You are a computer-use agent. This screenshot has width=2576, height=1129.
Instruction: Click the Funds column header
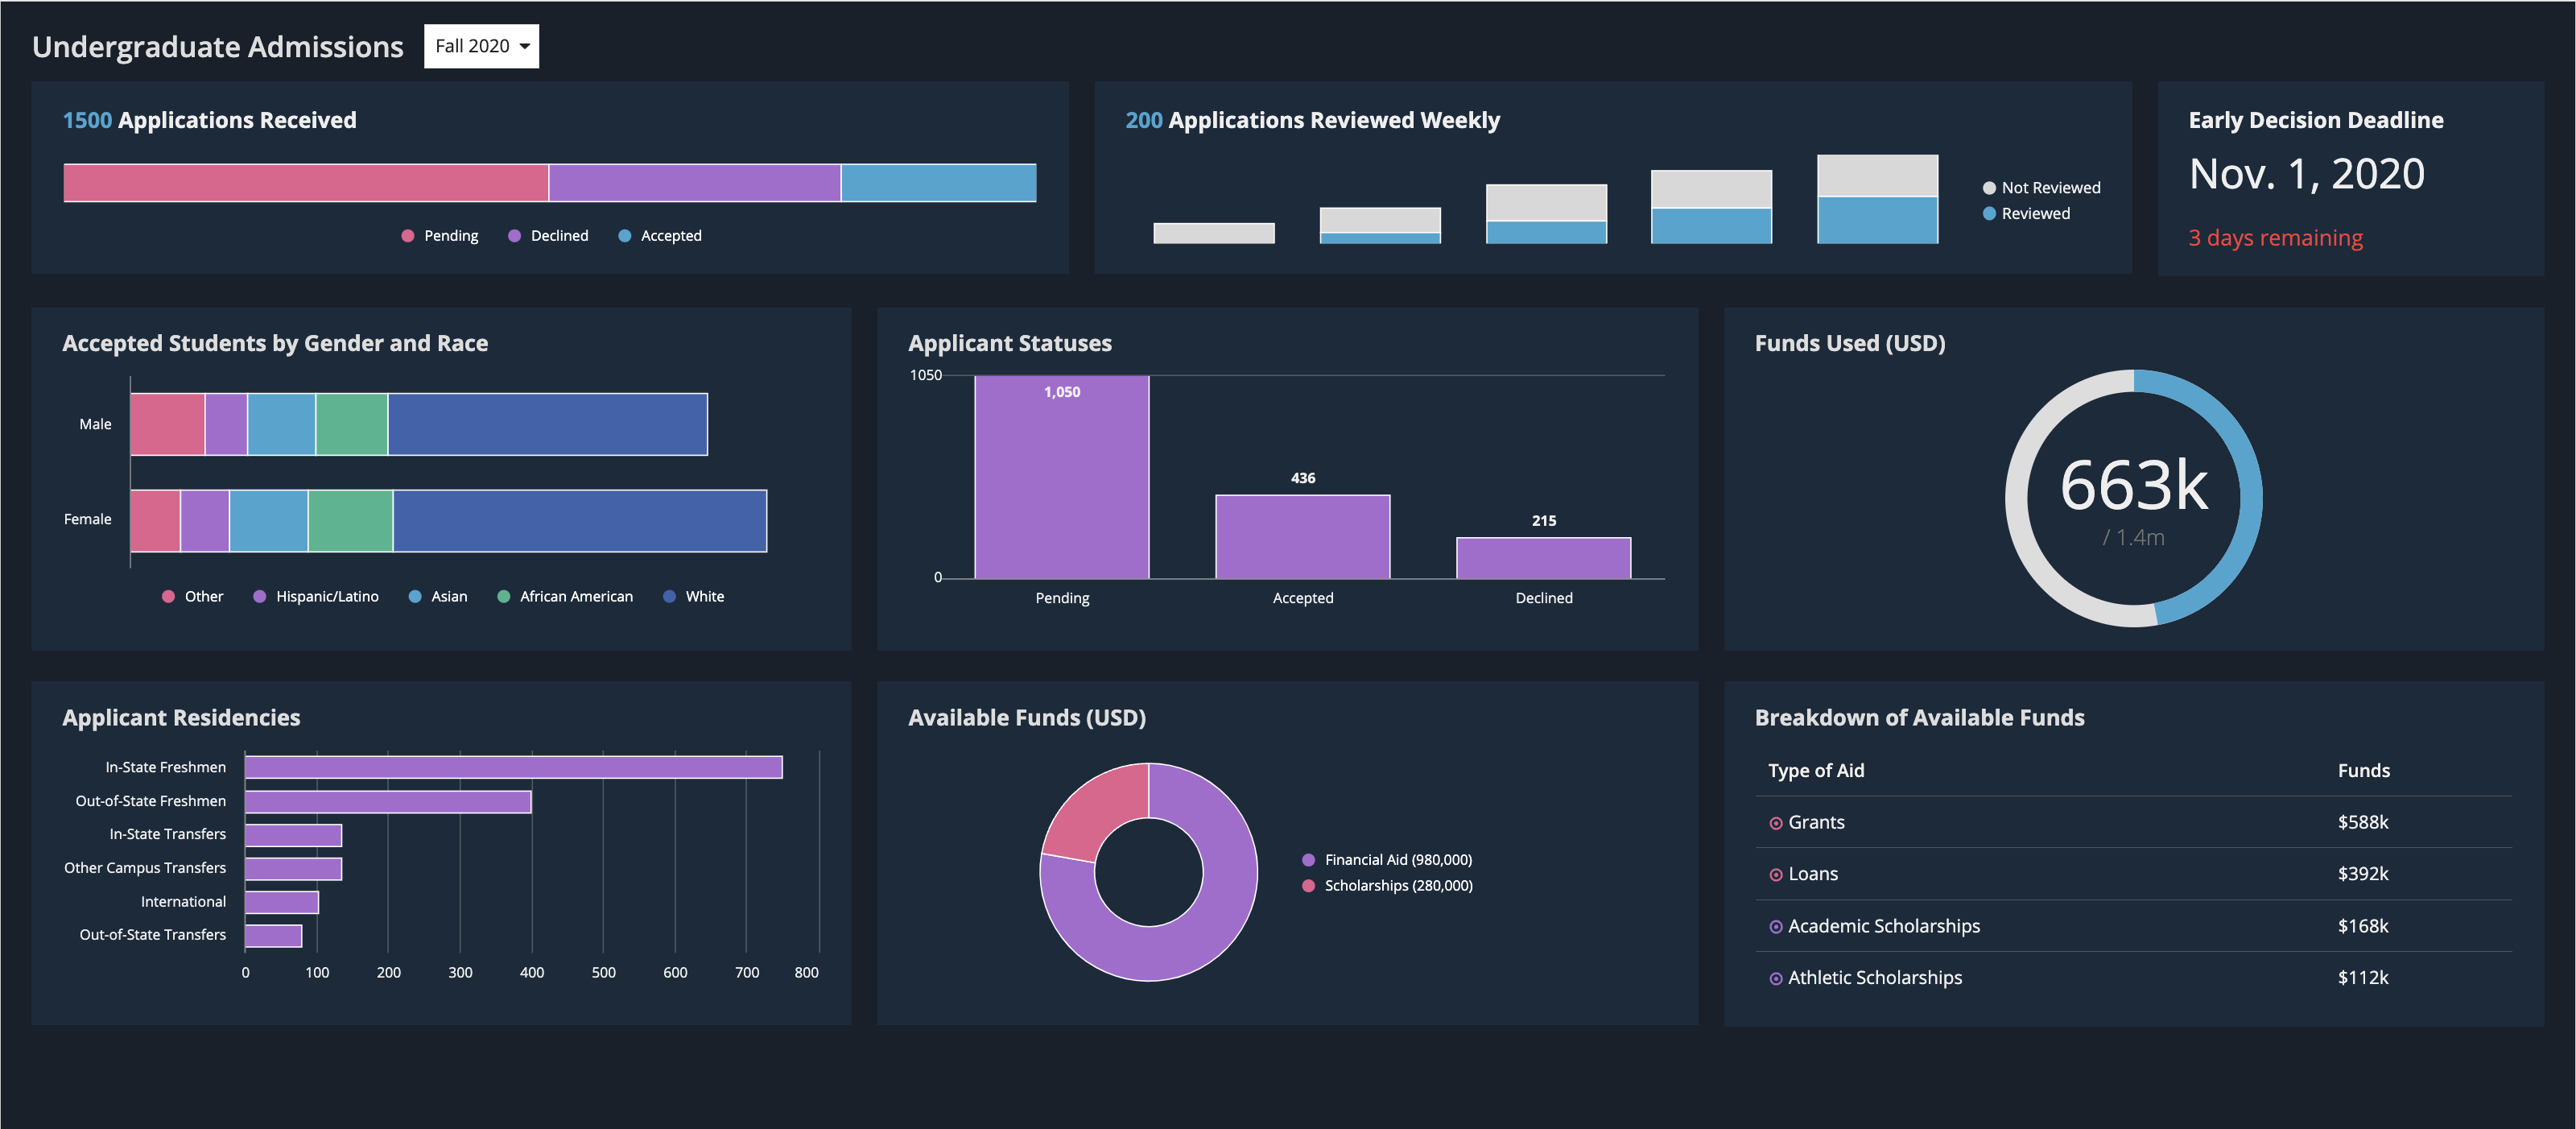[x=2363, y=771]
